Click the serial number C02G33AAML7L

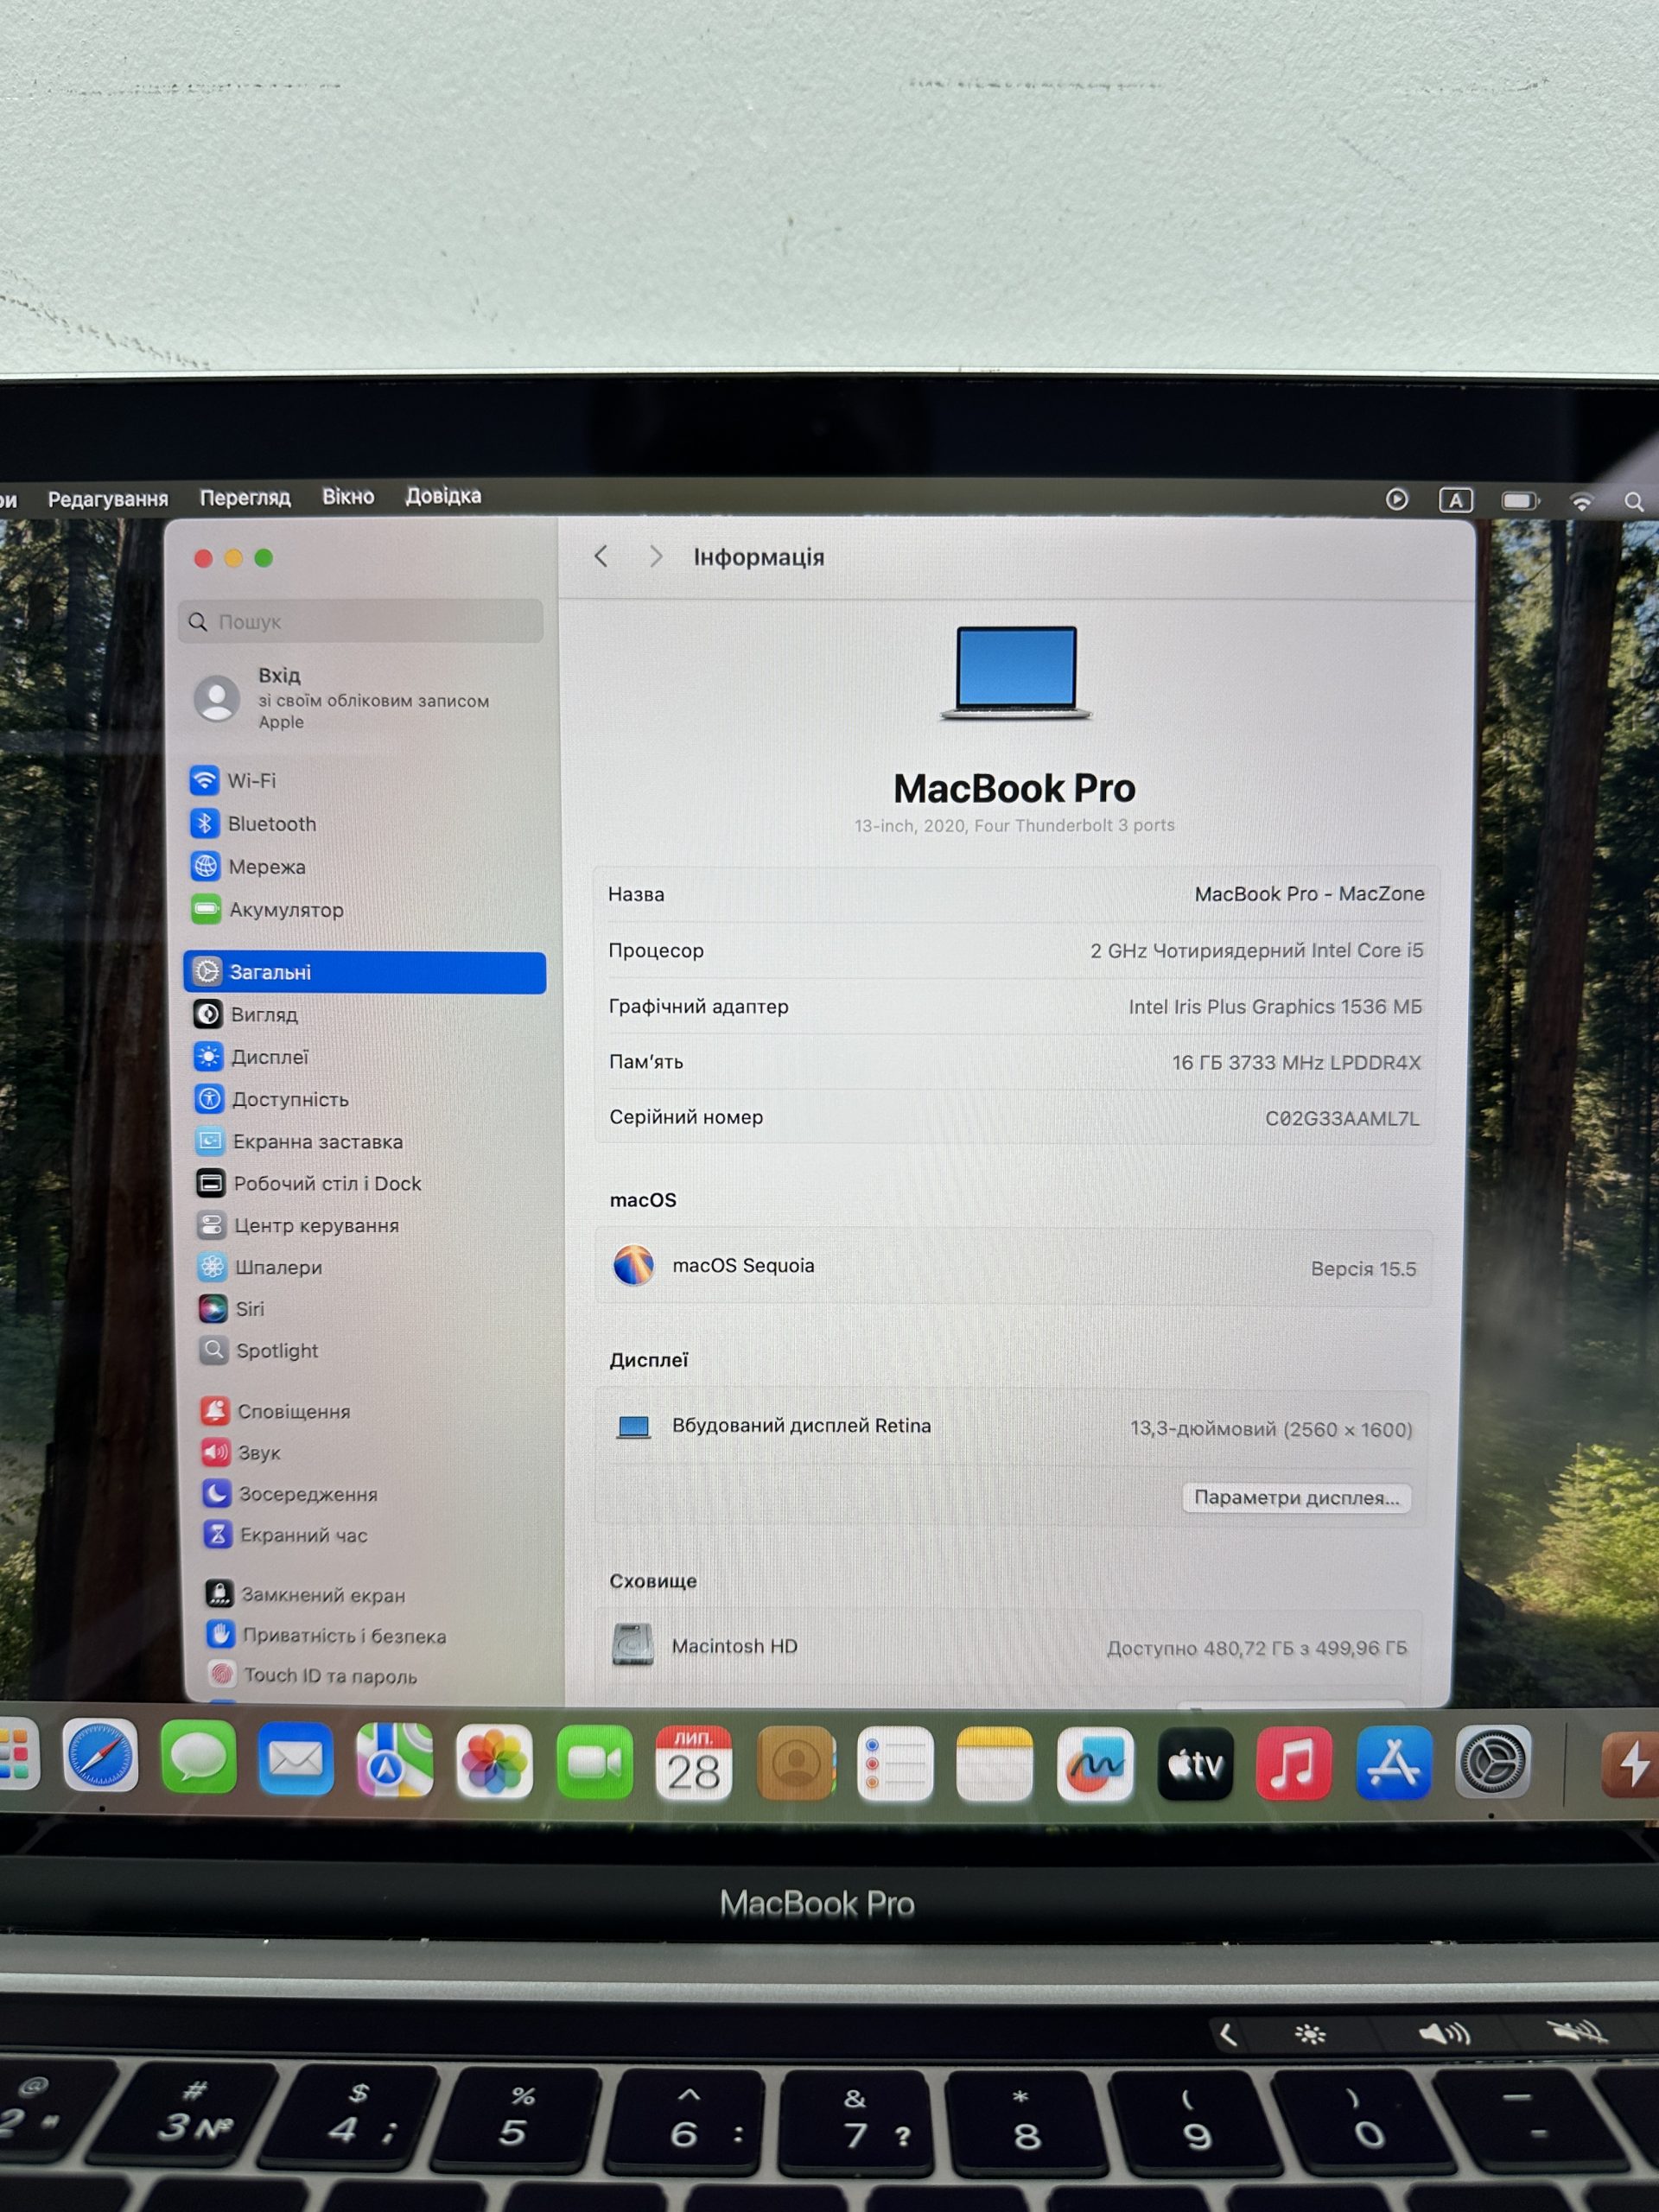(x=1342, y=1118)
